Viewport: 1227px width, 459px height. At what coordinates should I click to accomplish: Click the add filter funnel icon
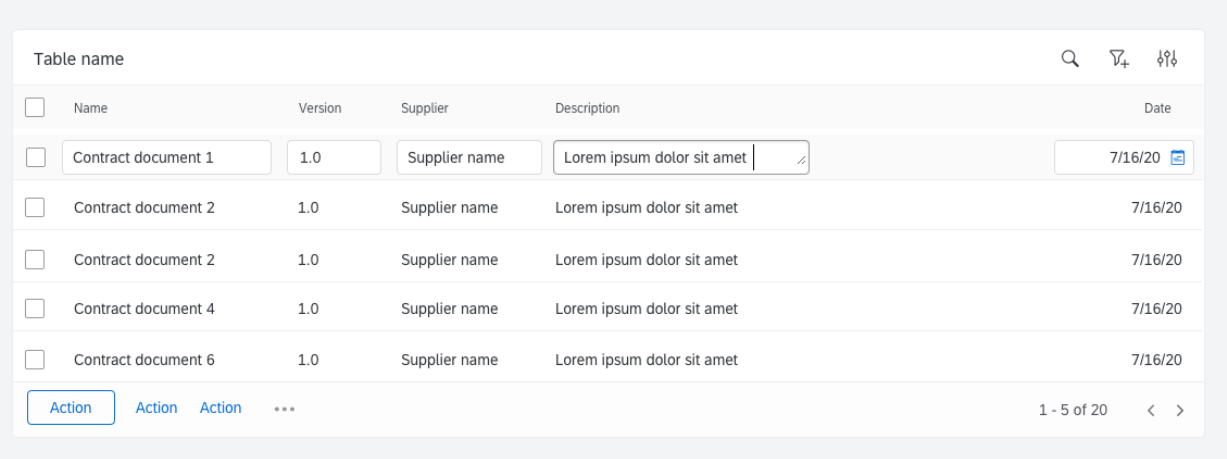coord(1119,59)
